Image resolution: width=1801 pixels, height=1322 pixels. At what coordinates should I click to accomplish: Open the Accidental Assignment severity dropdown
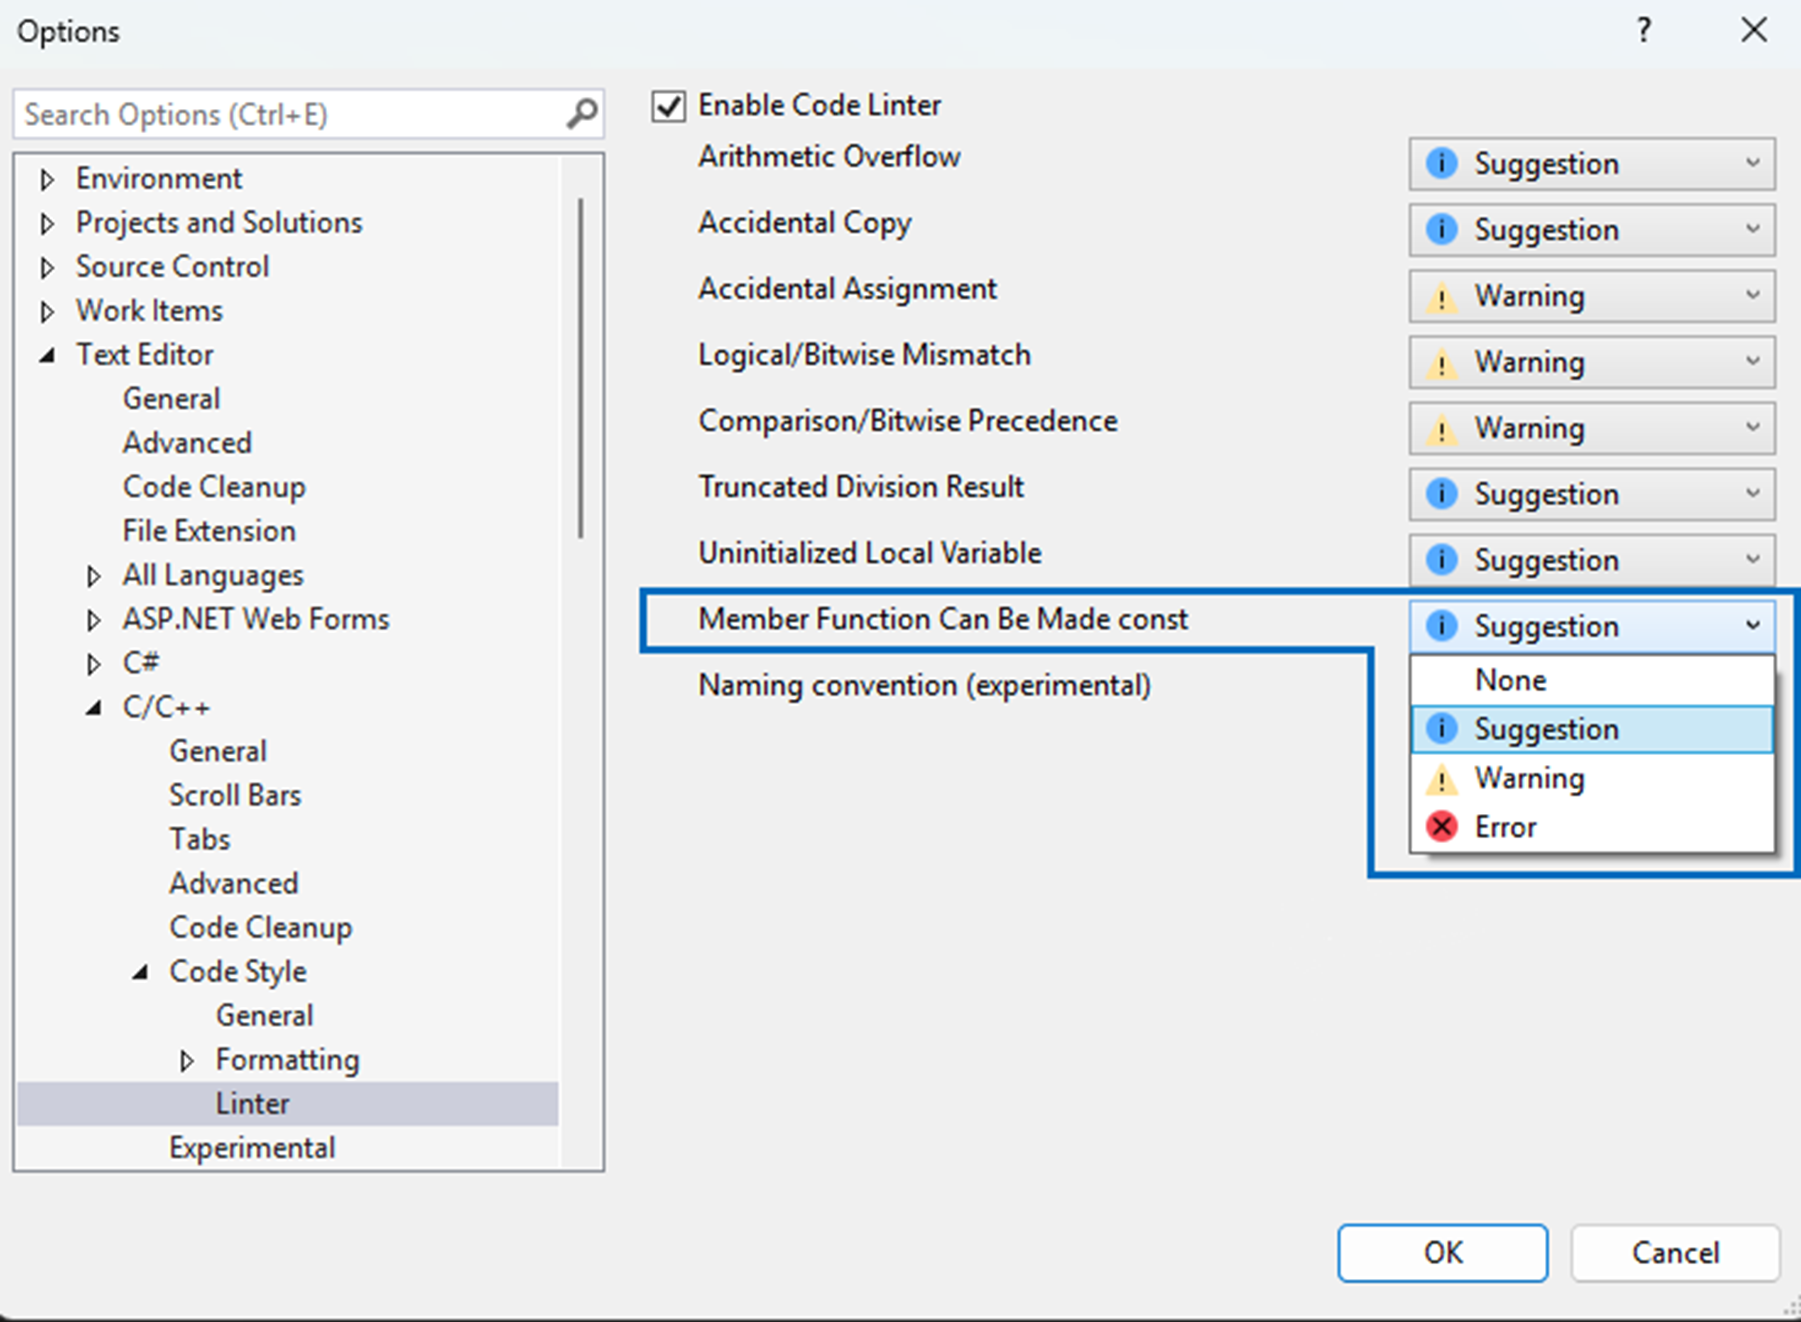tap(1592, 296)
